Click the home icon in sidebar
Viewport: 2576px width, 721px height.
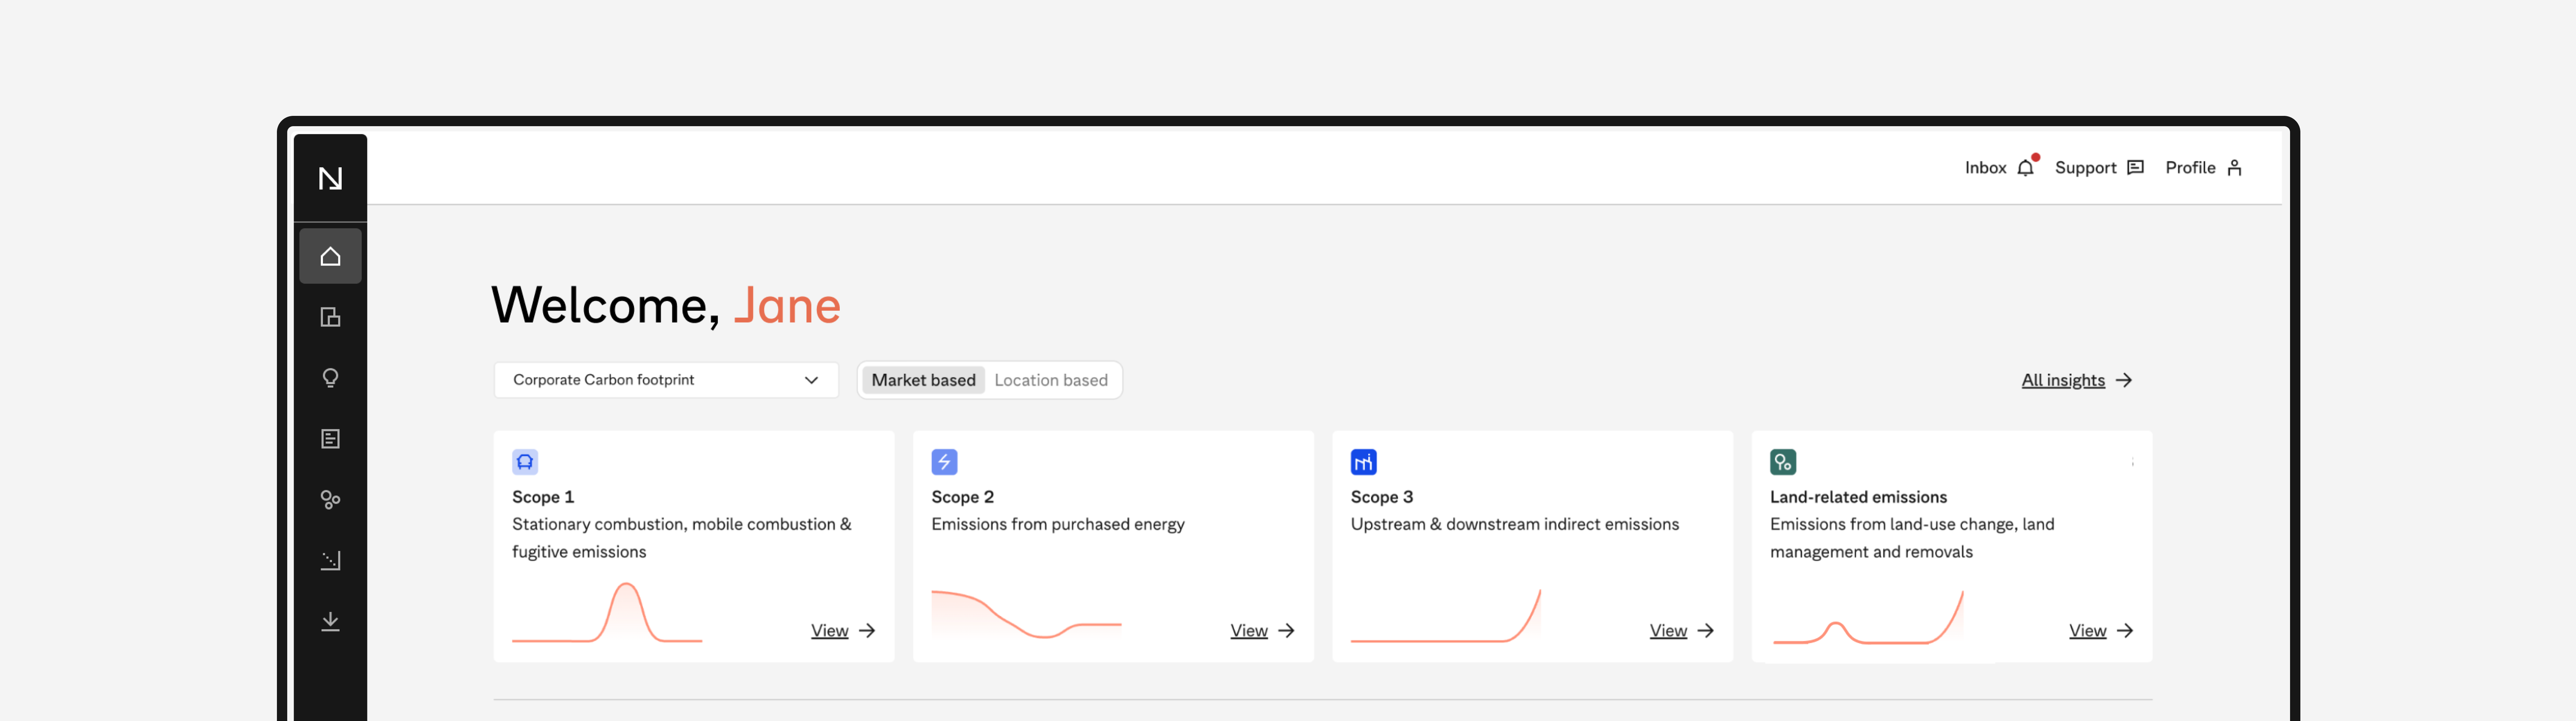pyautogui.click(x=330, y=256)
